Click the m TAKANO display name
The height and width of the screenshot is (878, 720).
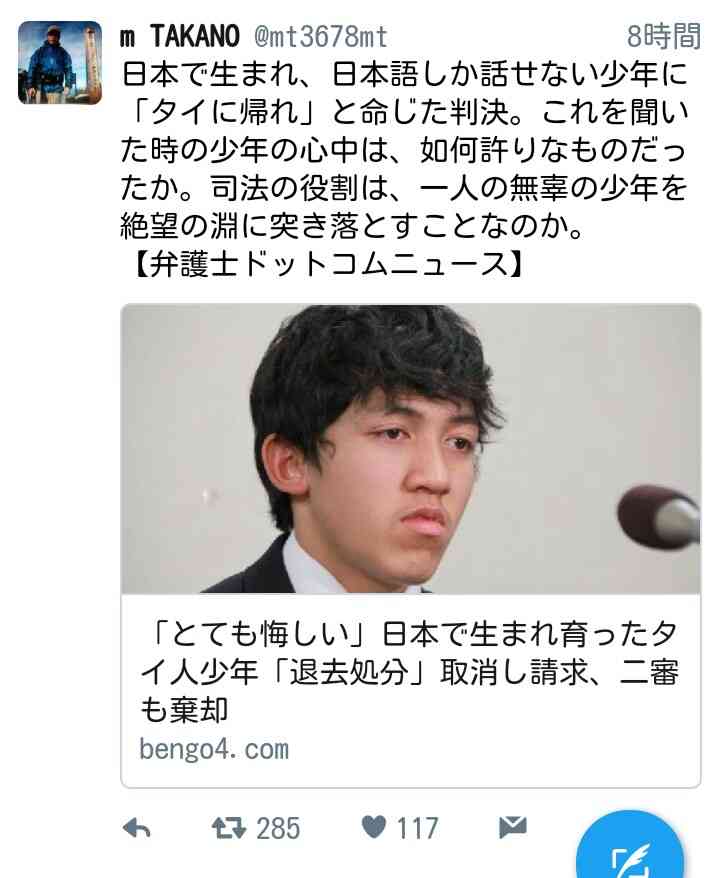click(x=180, y=36)
